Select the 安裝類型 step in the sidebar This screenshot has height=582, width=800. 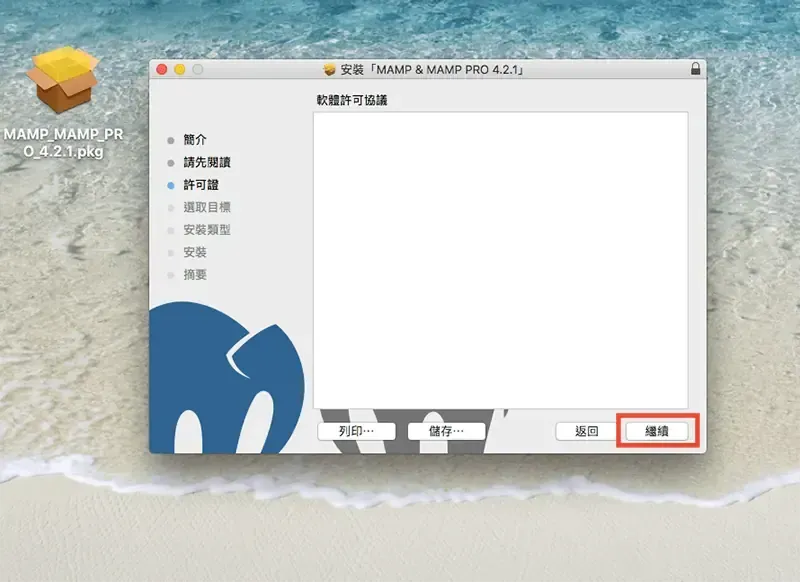pyautogui.click(x=207, y=230)
